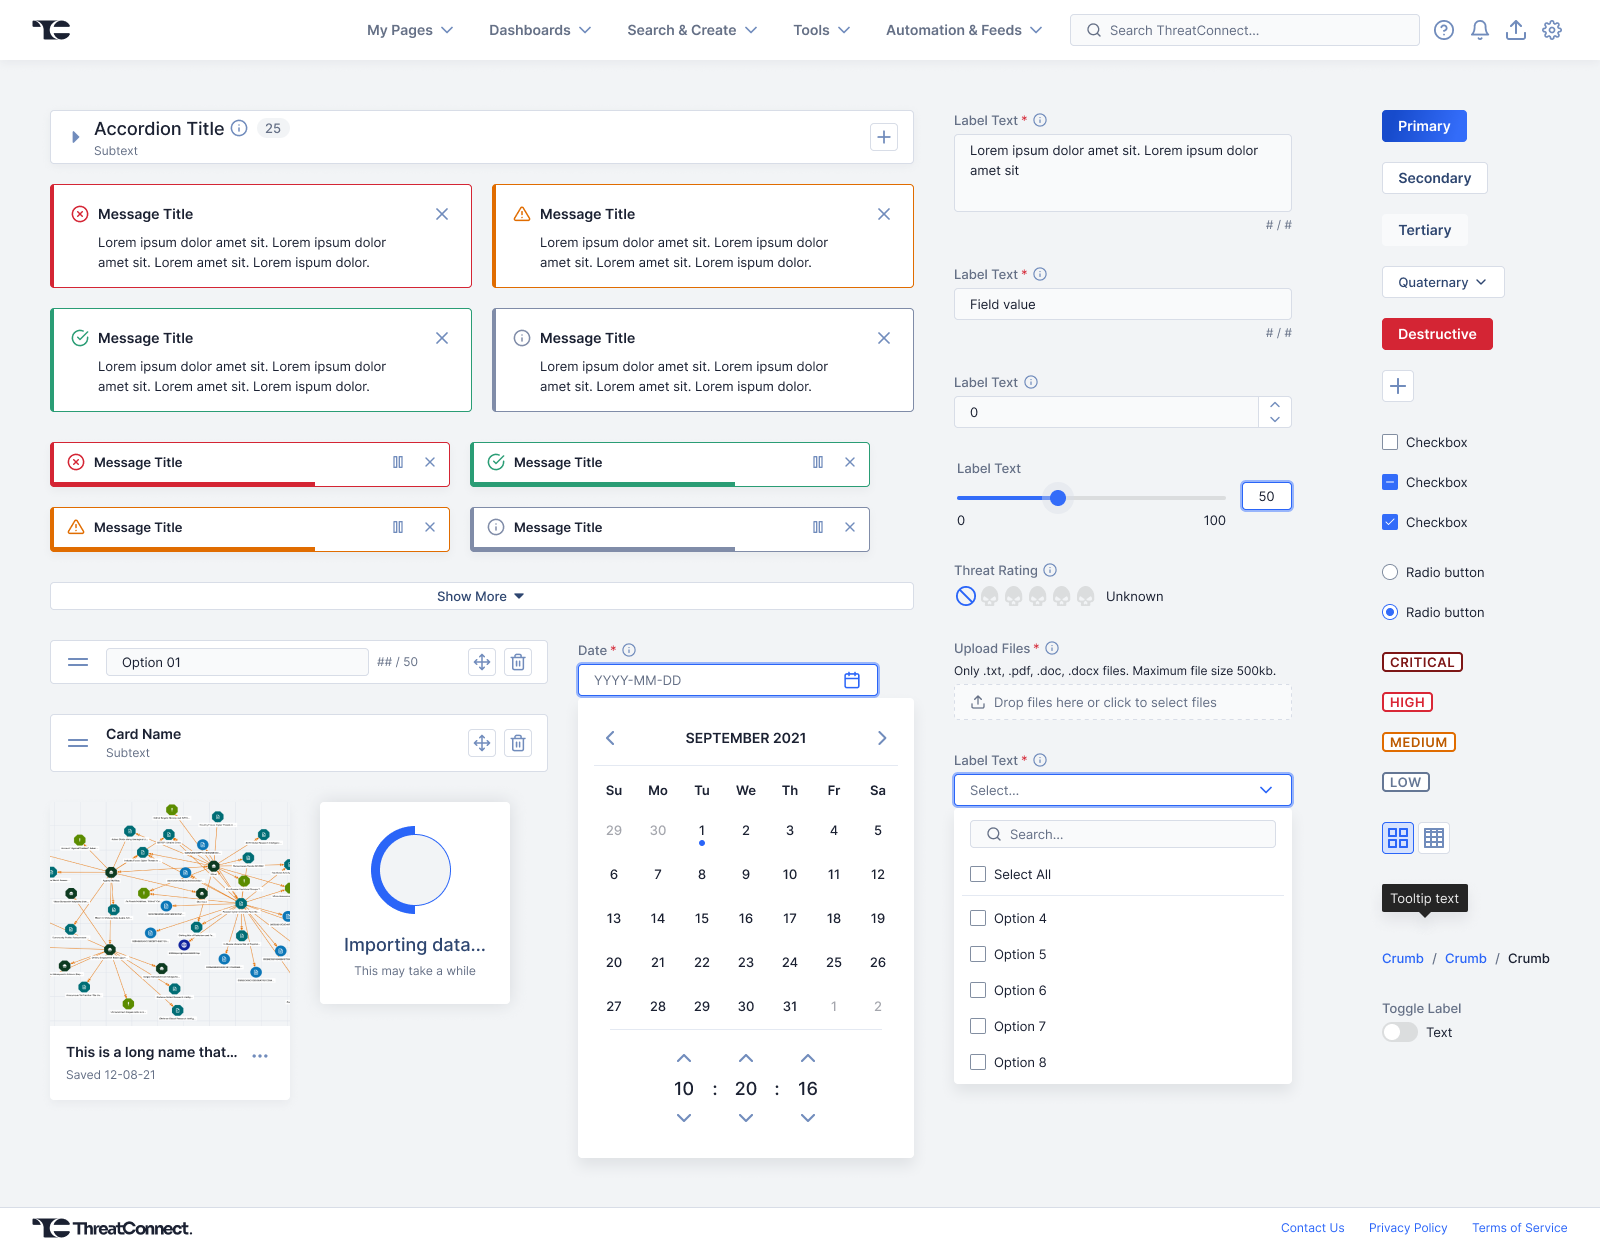Open the Automation & Feeds menu
The width and height of the screenshot is (1600, 1248).
963,30
